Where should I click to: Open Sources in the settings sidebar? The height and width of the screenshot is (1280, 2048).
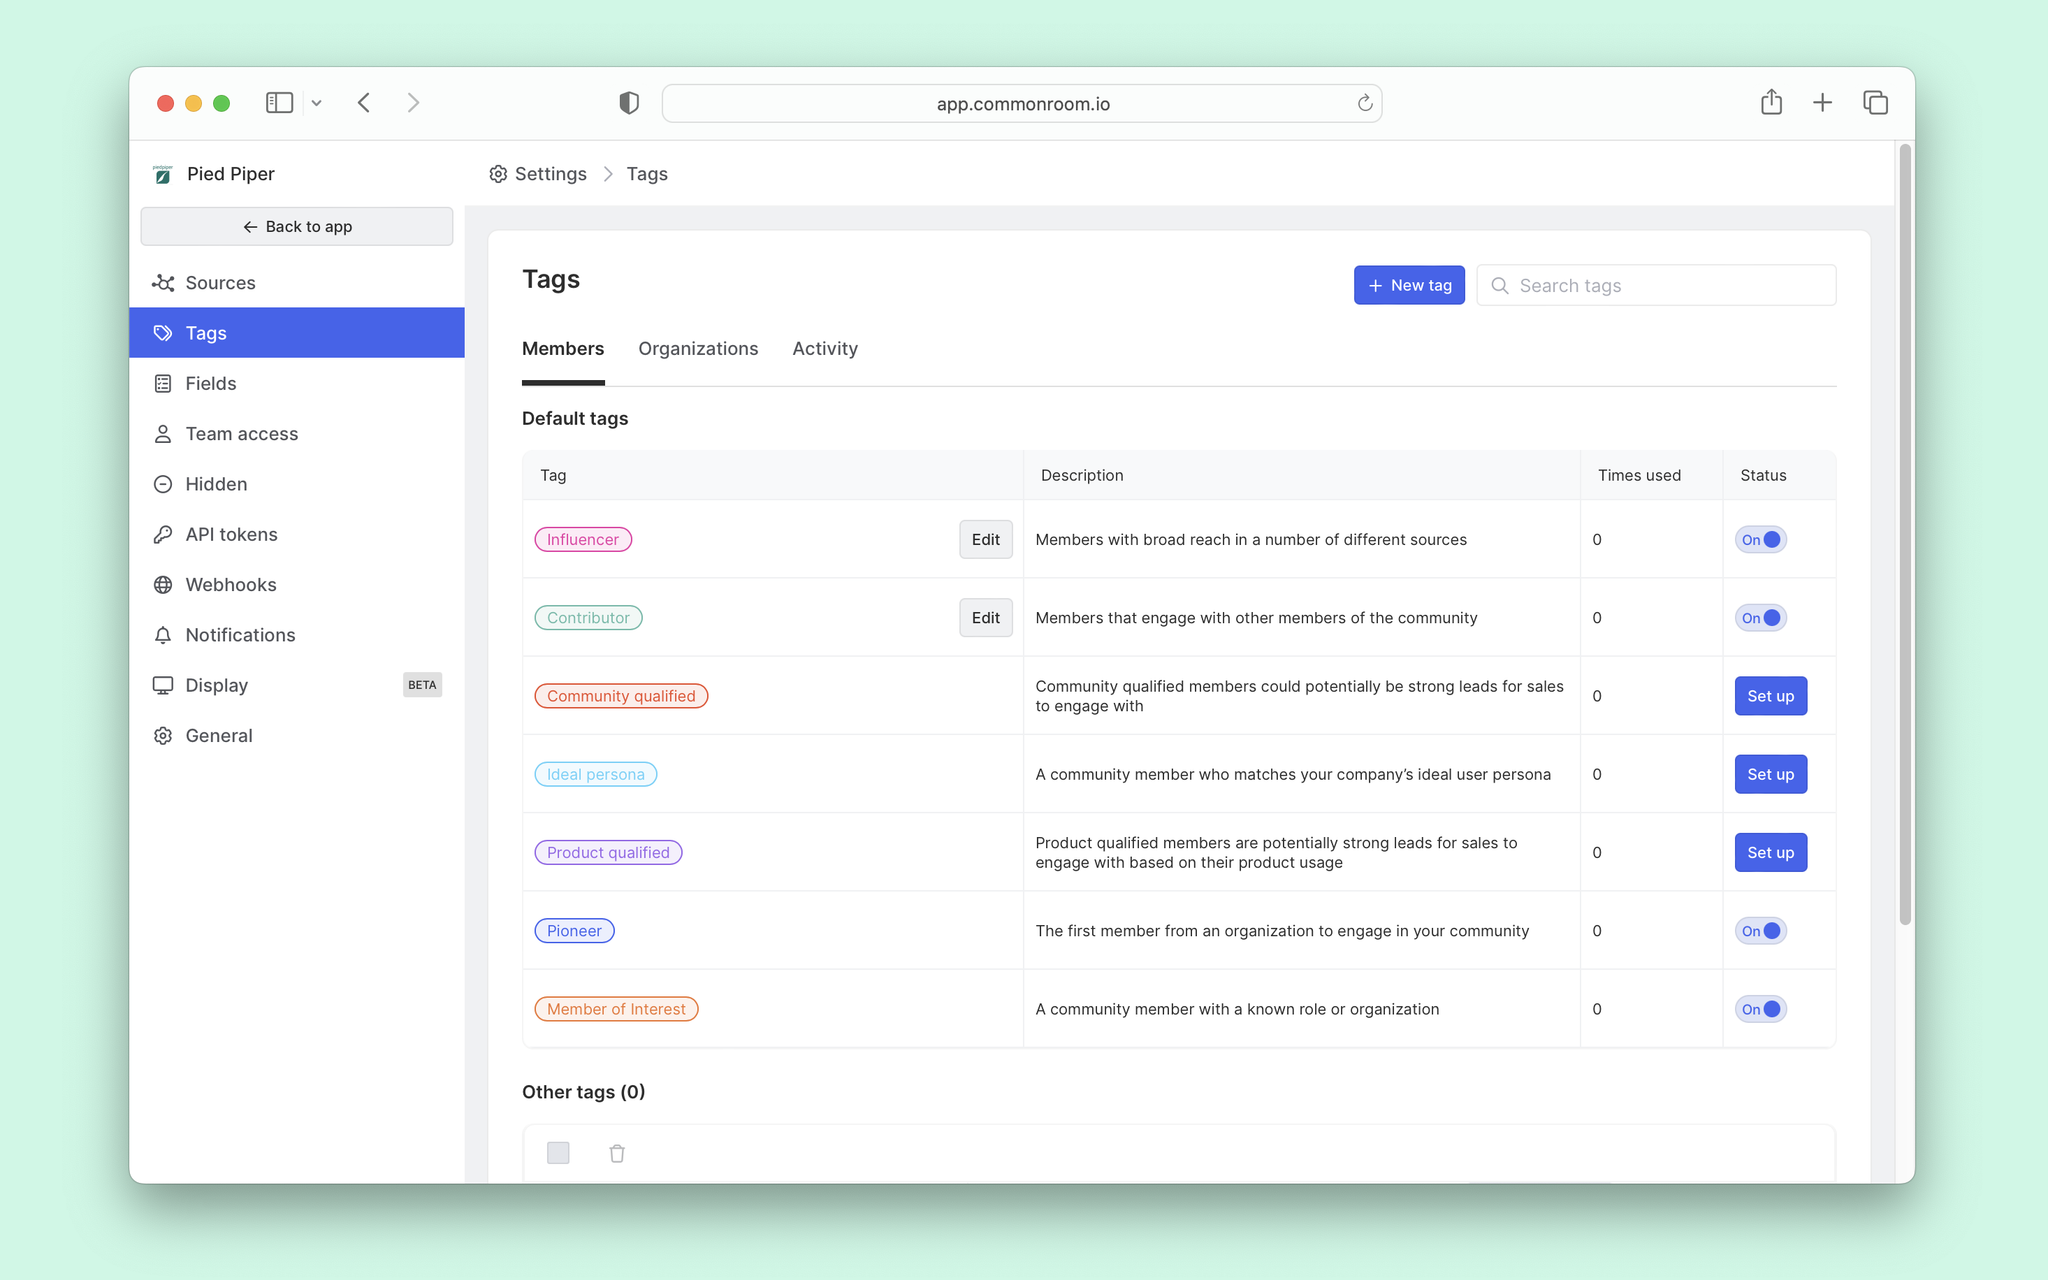(296, 283)
